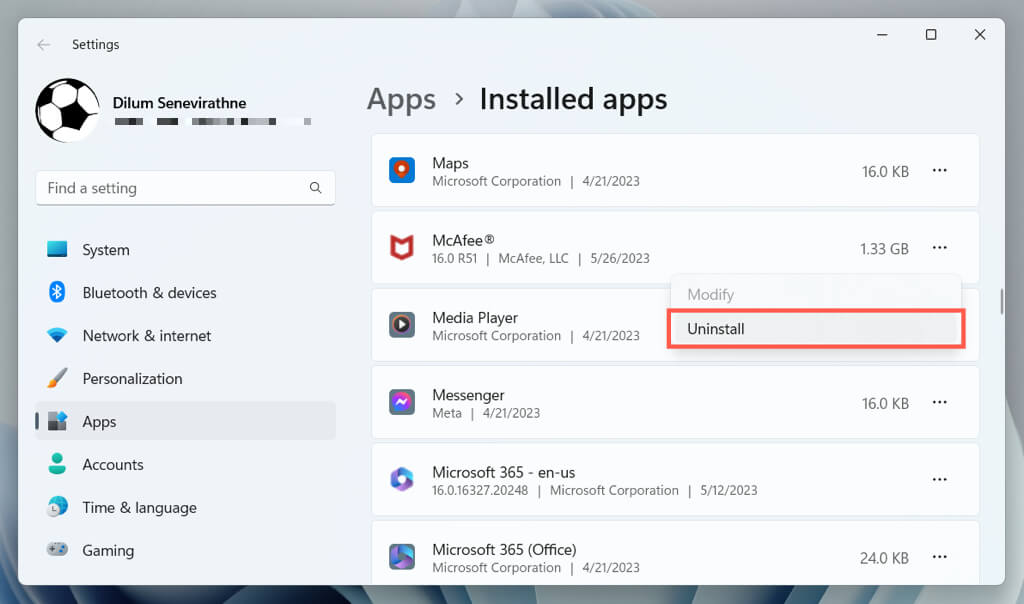Minimize the Settings window

(x=882, y=35)
